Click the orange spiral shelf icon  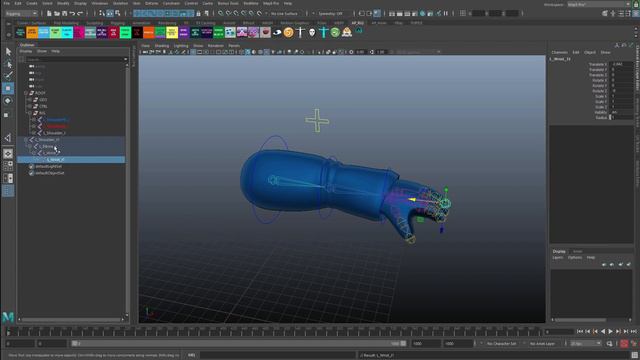click(x=289, y=32)
